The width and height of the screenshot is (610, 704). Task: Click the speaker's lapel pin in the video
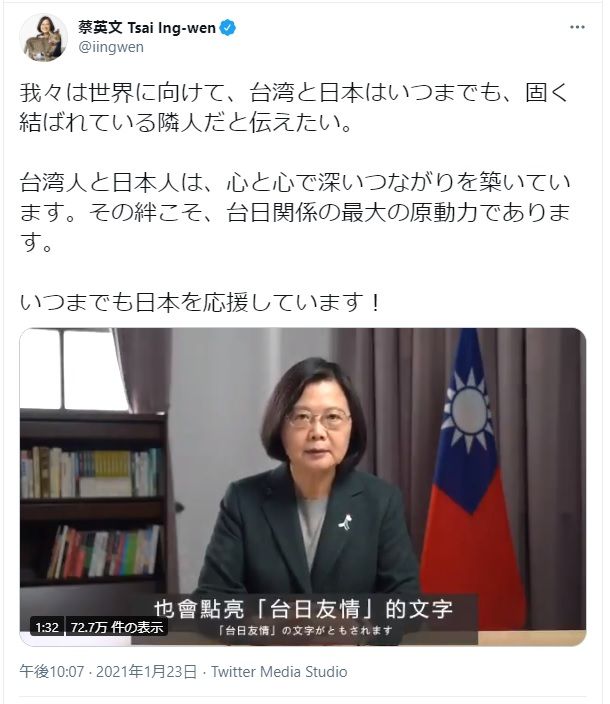346,522
